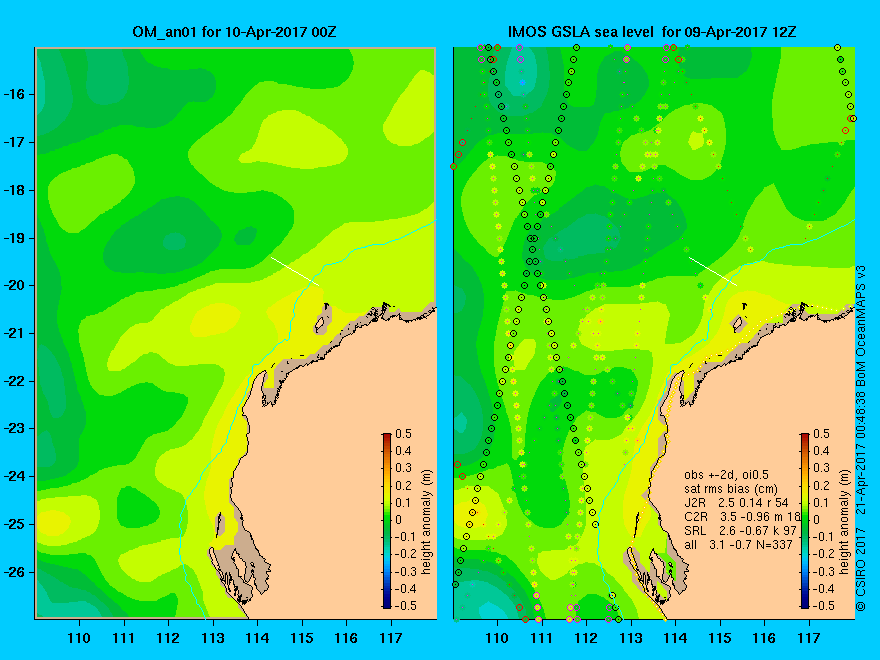Click the "height anomaly (m)" label in OM_an01 map
Viewport: 880px width, 660px height.
427,522
